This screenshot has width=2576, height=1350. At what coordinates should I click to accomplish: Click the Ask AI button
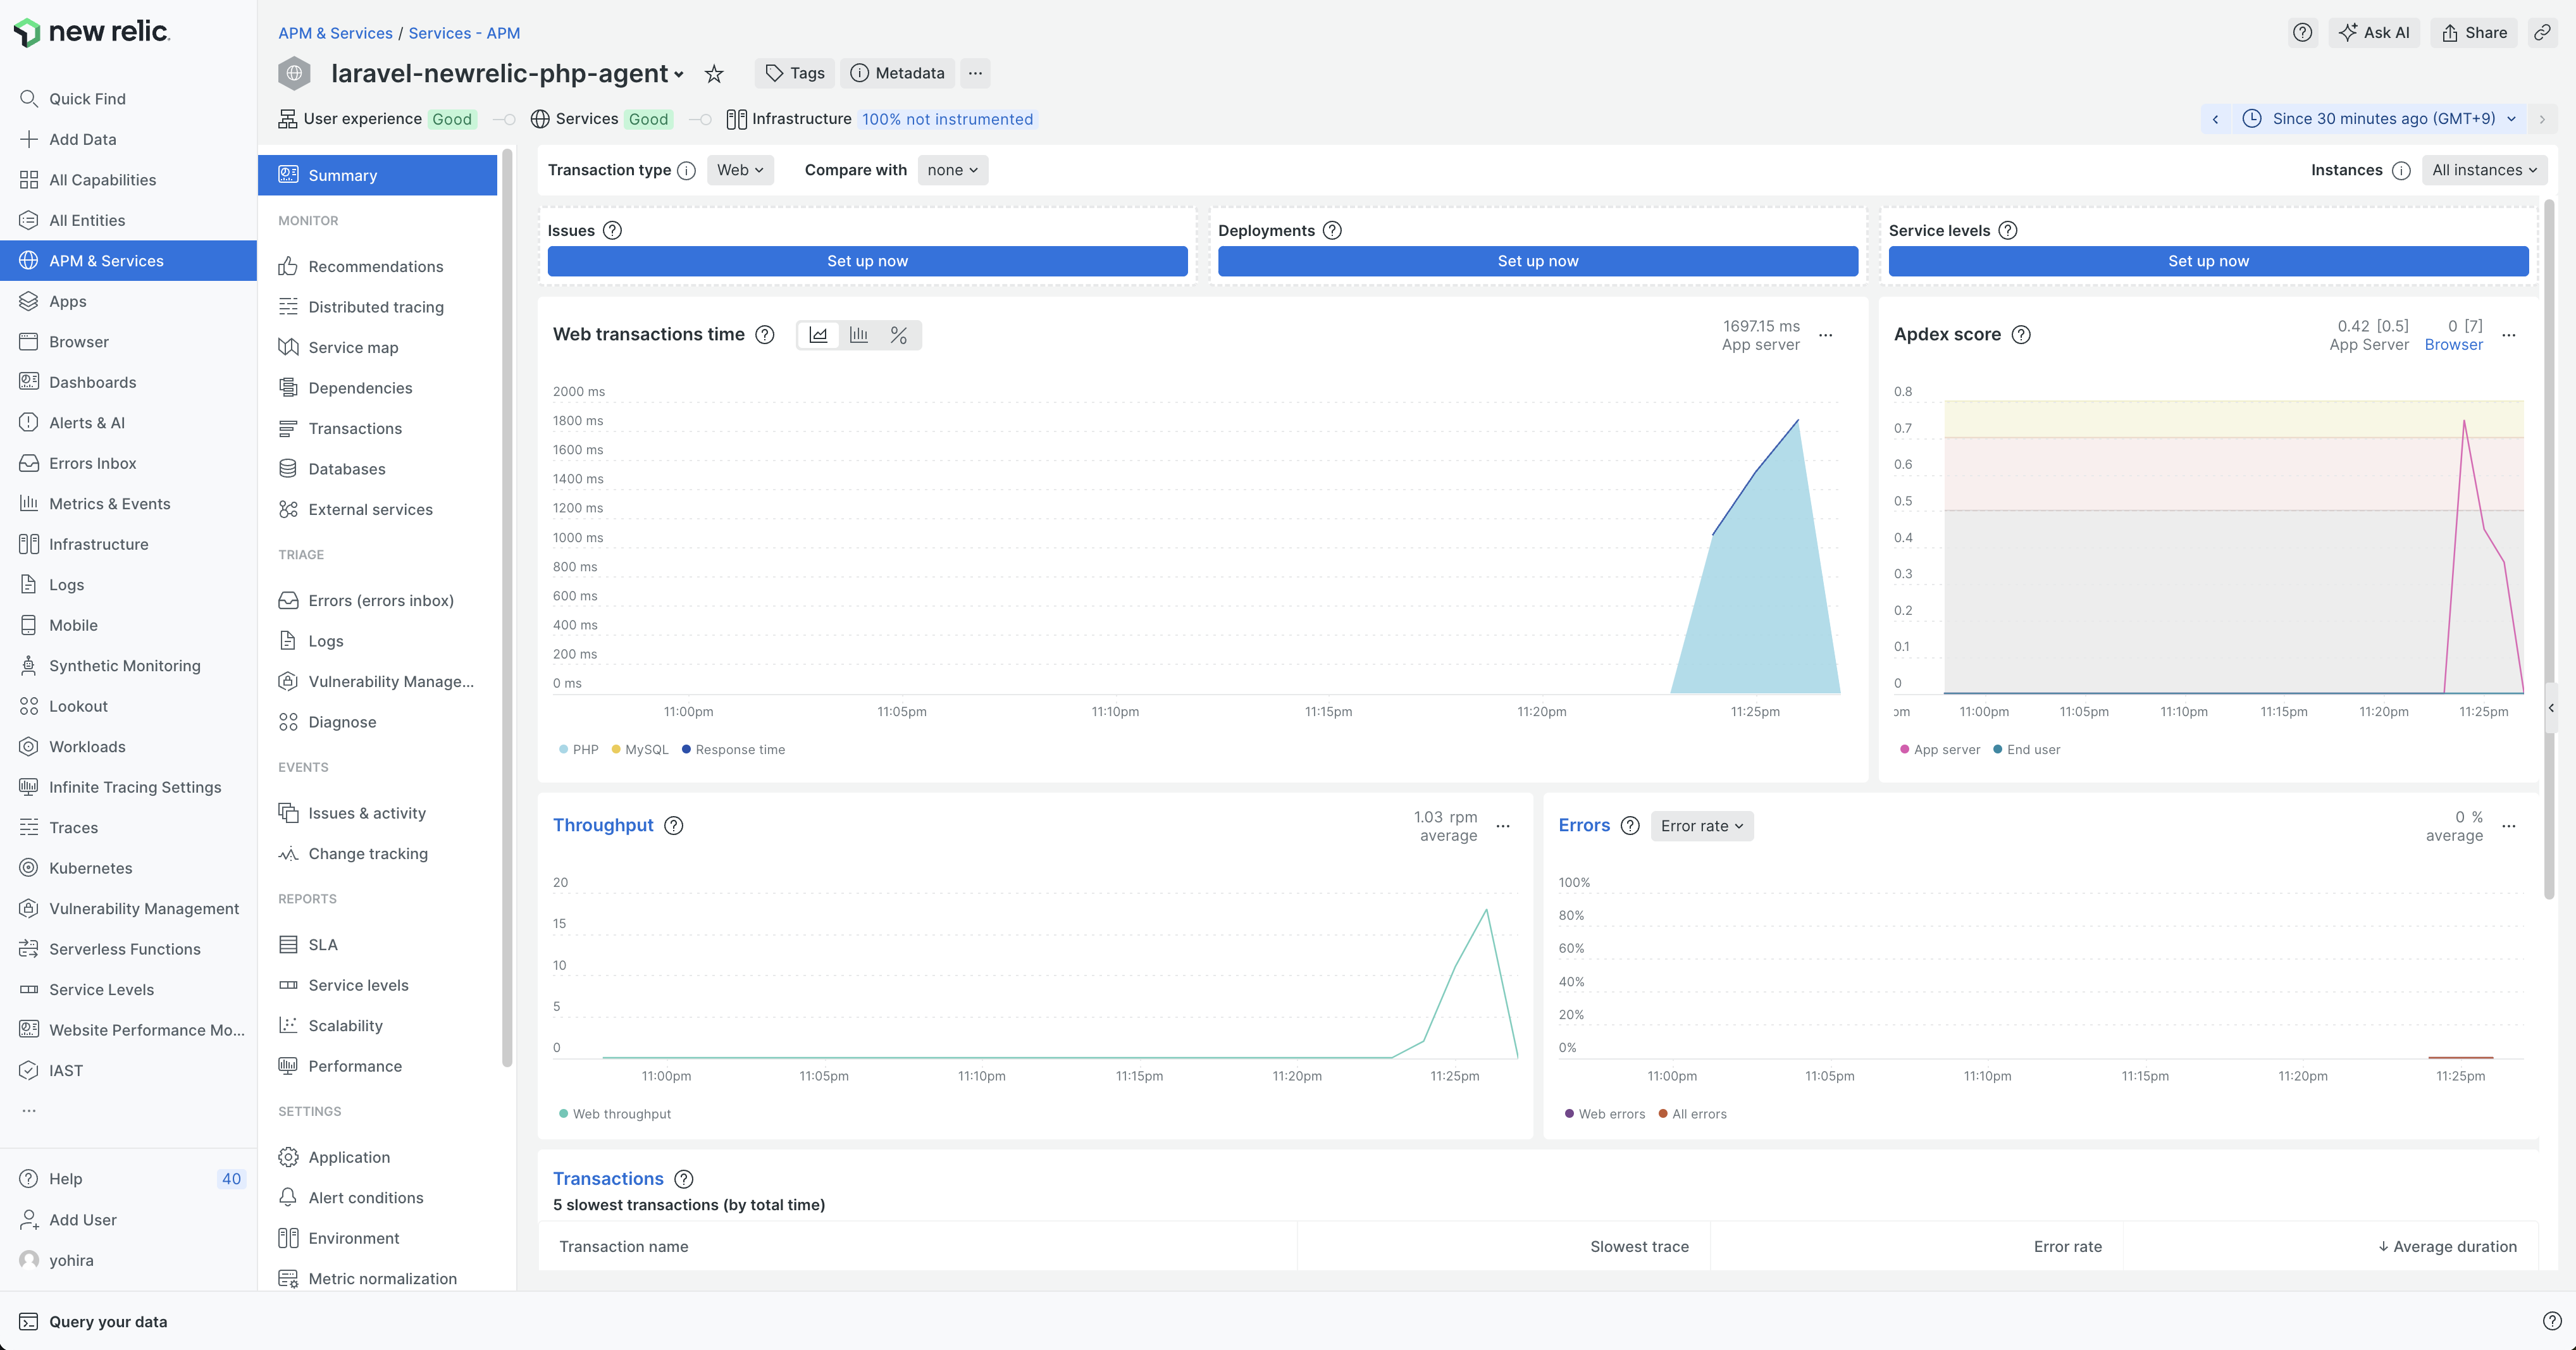tap(2375, 32)
